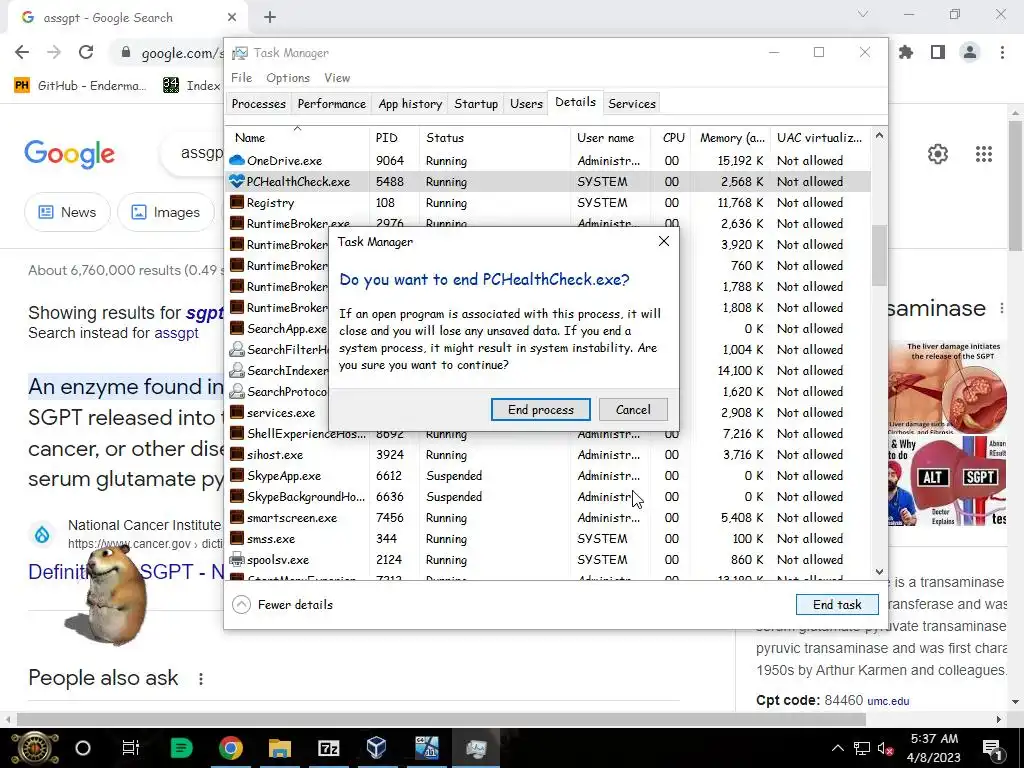Open Task Manager File menu
Viewport: 1024px width, 768px height.
[x=241, y=78]
